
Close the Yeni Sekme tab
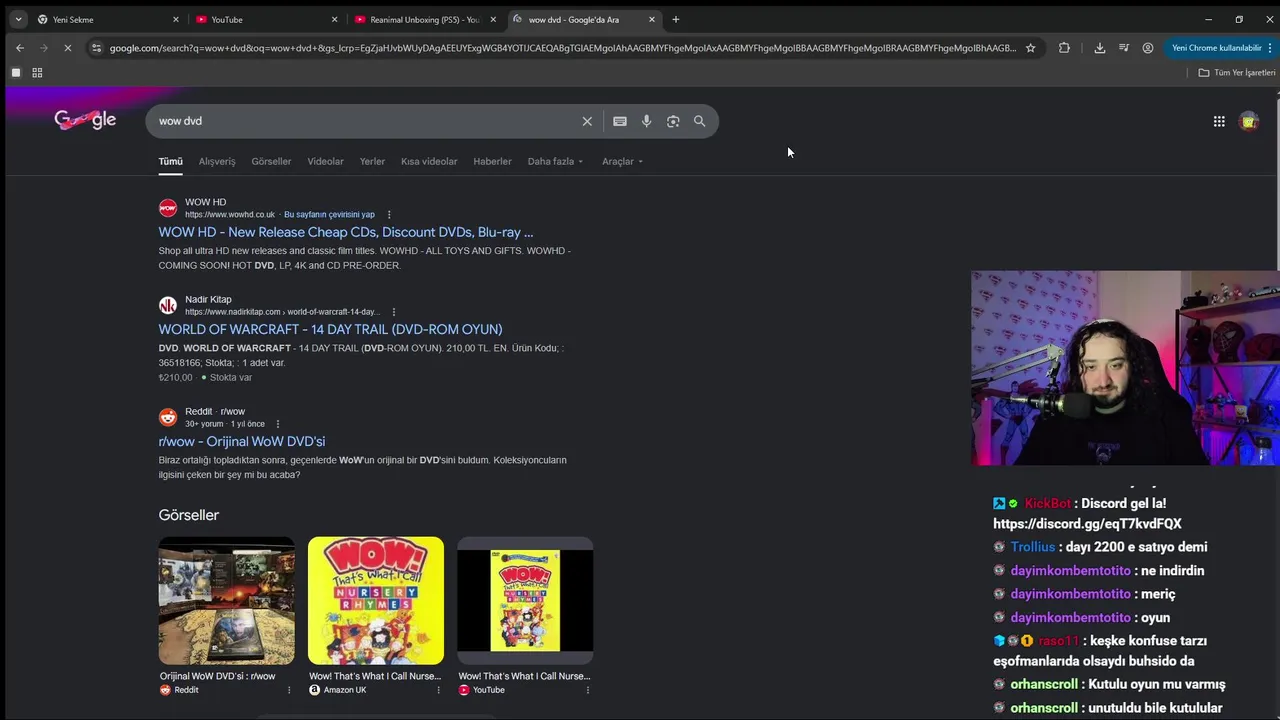175,19
